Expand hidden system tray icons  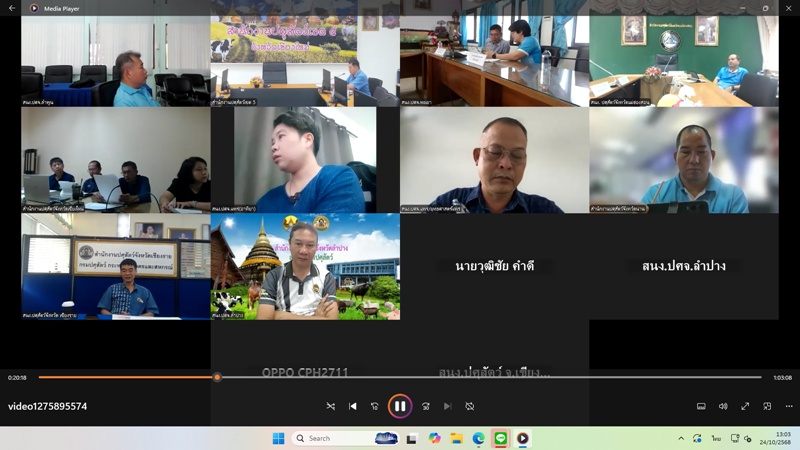click(681, 438)
